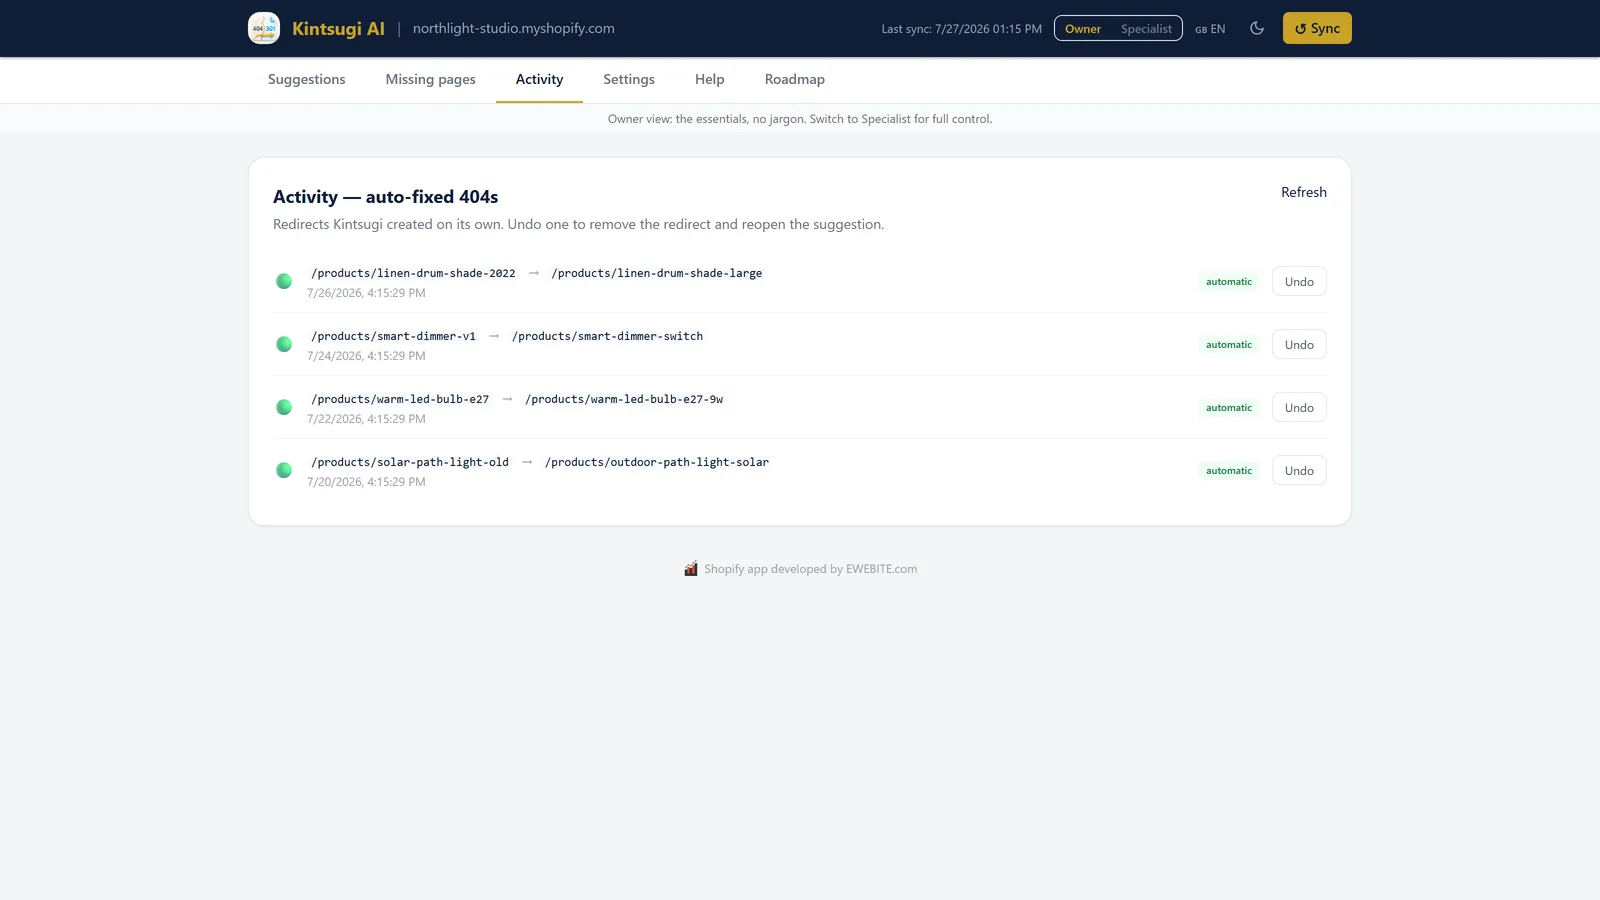Click the Kintsugi AI brand name

pyautogui.click(x=338, y=28)
